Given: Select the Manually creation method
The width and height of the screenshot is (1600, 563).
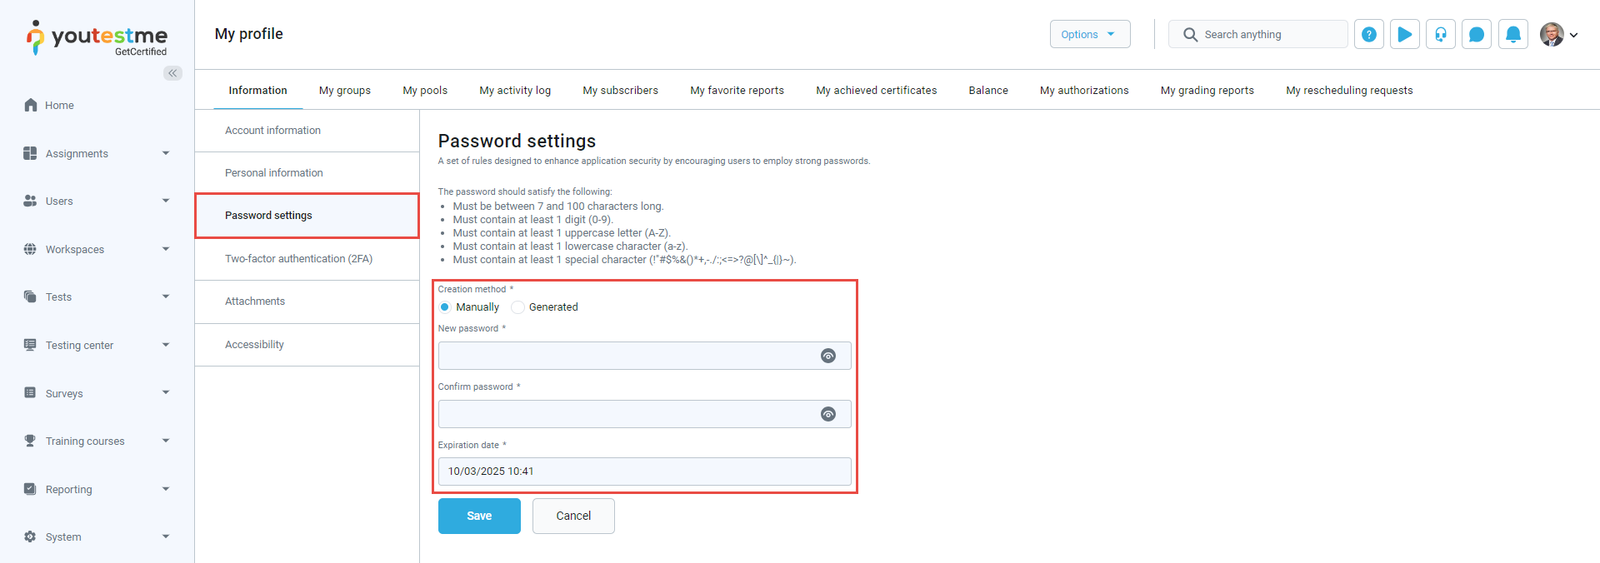Looking at the screenshot, I should pos(445,307).
